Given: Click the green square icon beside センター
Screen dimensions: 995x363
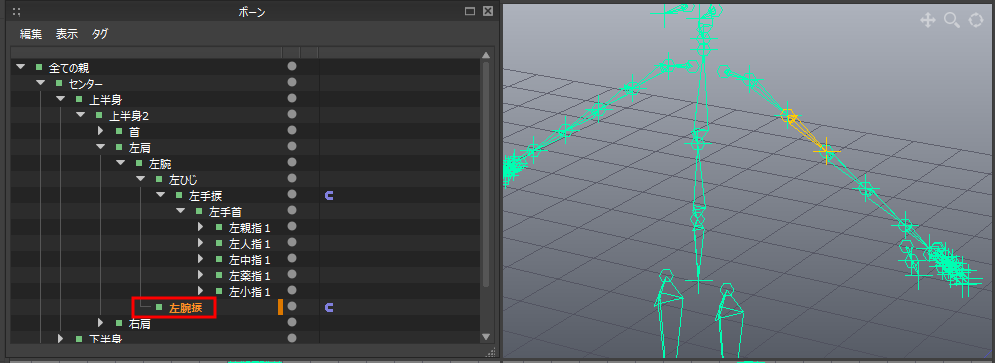Looking at the screenshot, I should pos(59,83).
